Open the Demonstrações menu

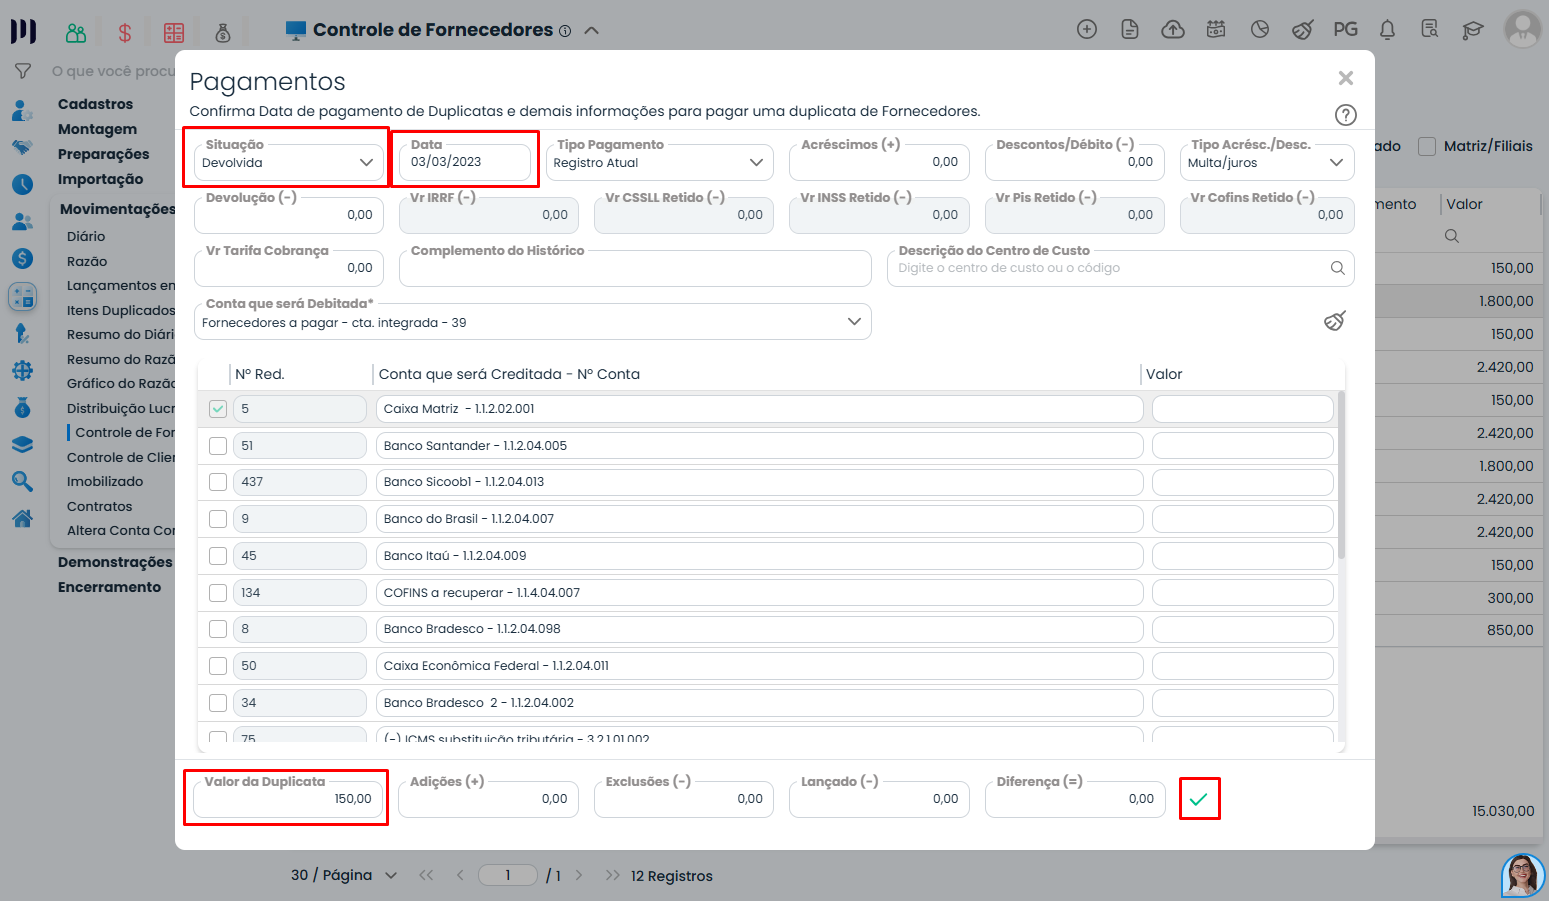(114, 562)
